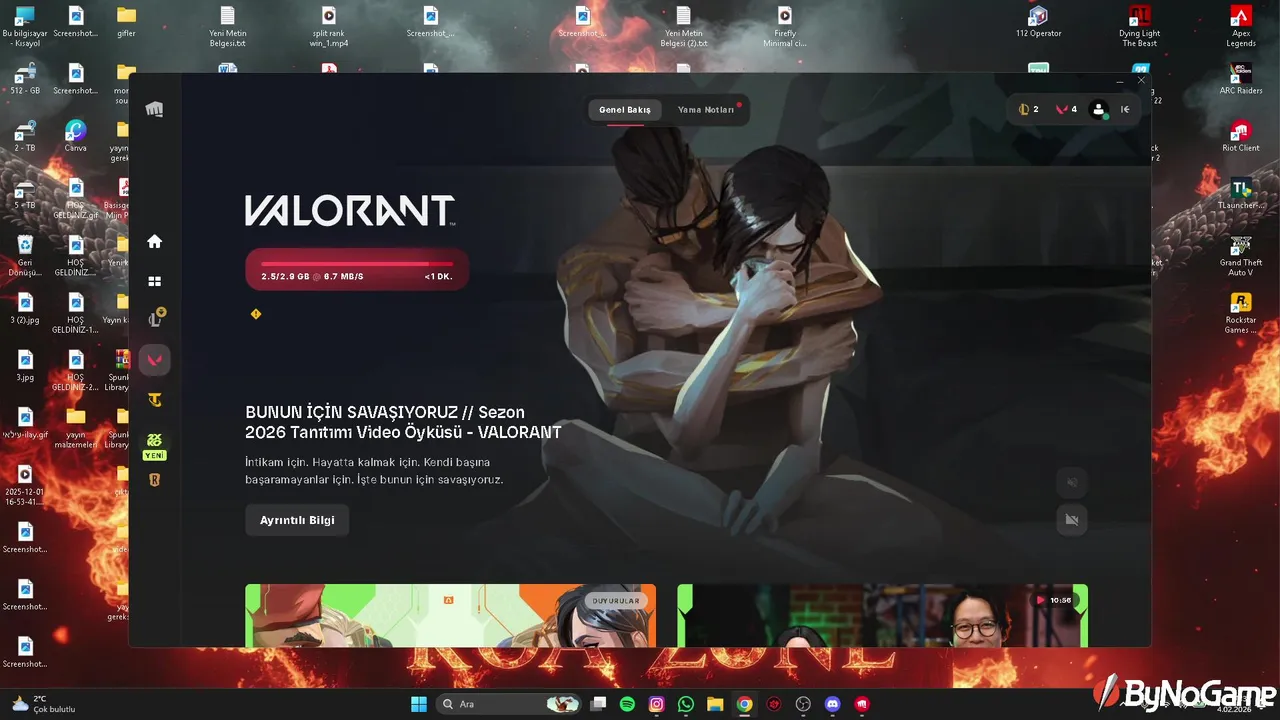Open Legends of Runeterra in the sidebar
The image size is (1280, 720).
pyautogui.click(x=154, y=480)
